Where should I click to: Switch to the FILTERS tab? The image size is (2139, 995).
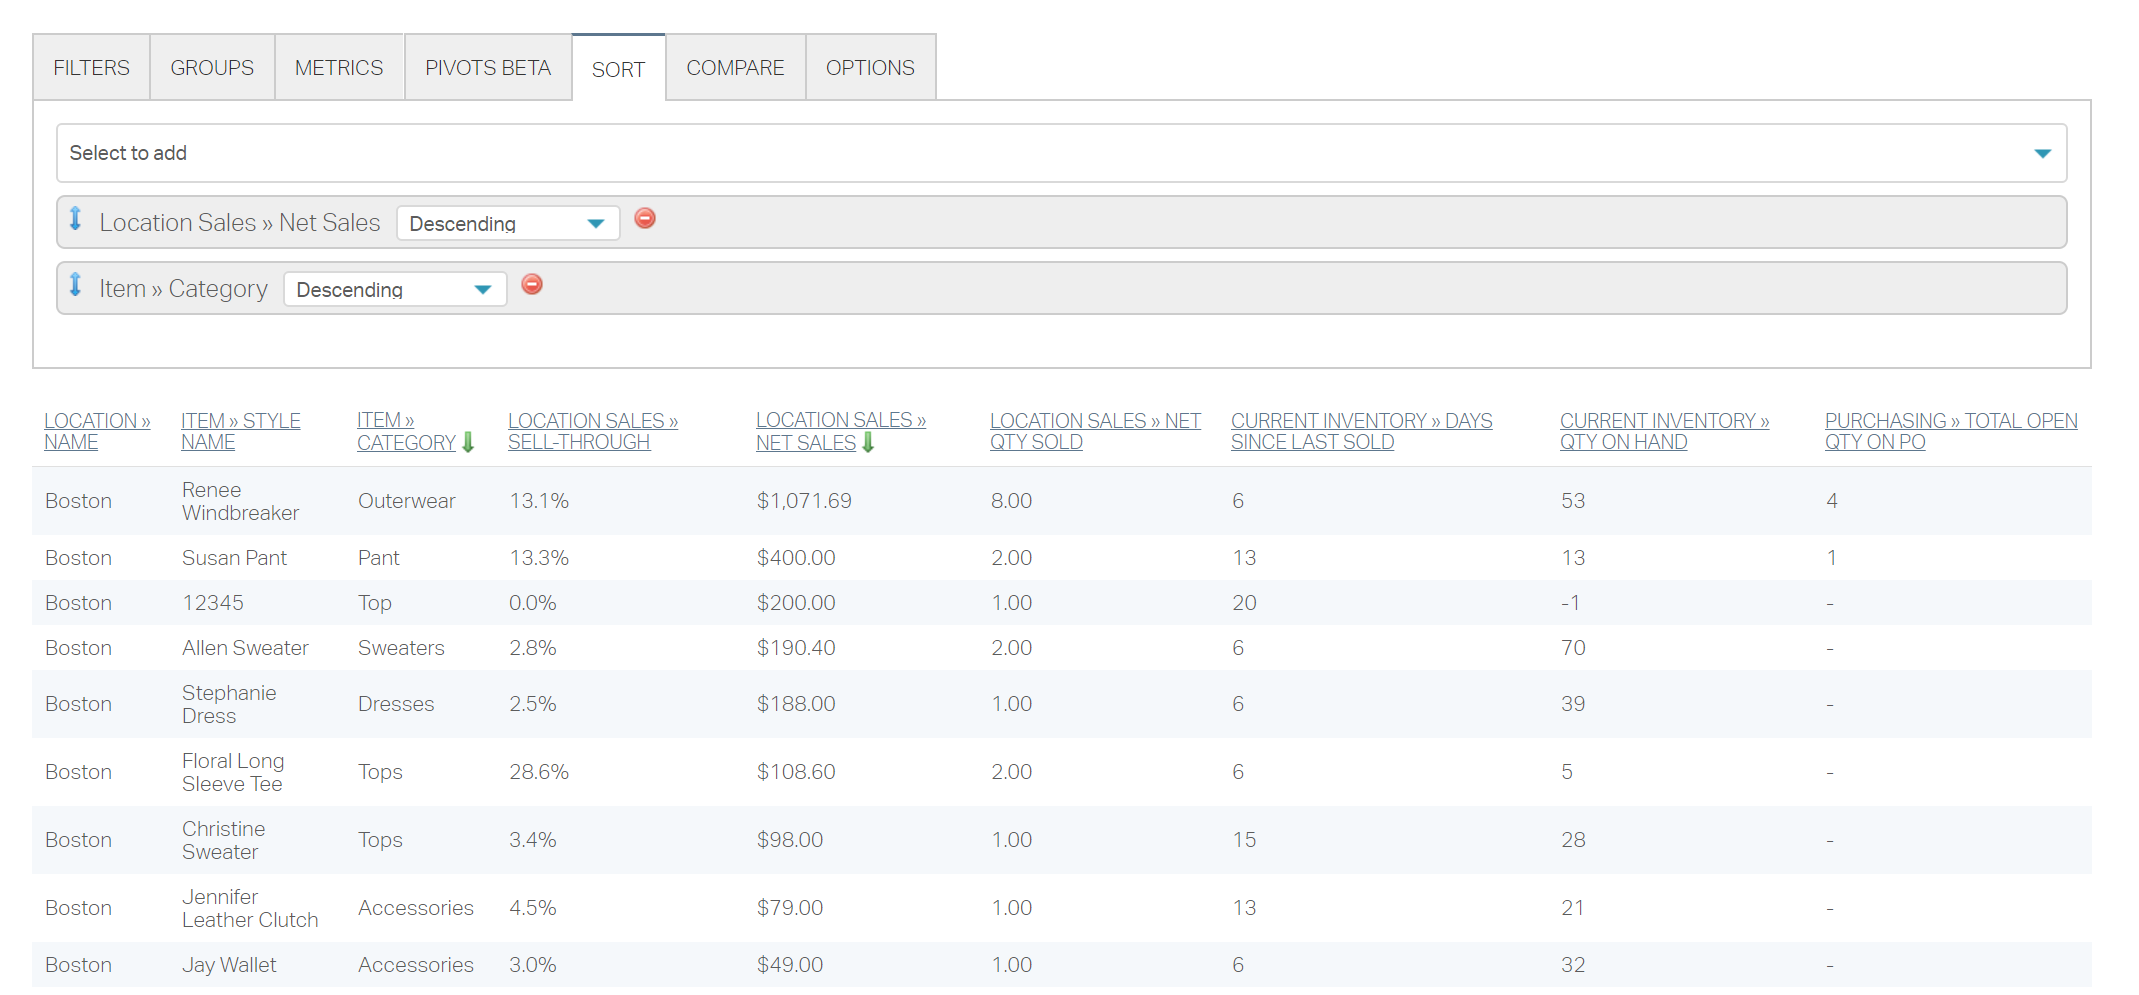click(91, 67)
